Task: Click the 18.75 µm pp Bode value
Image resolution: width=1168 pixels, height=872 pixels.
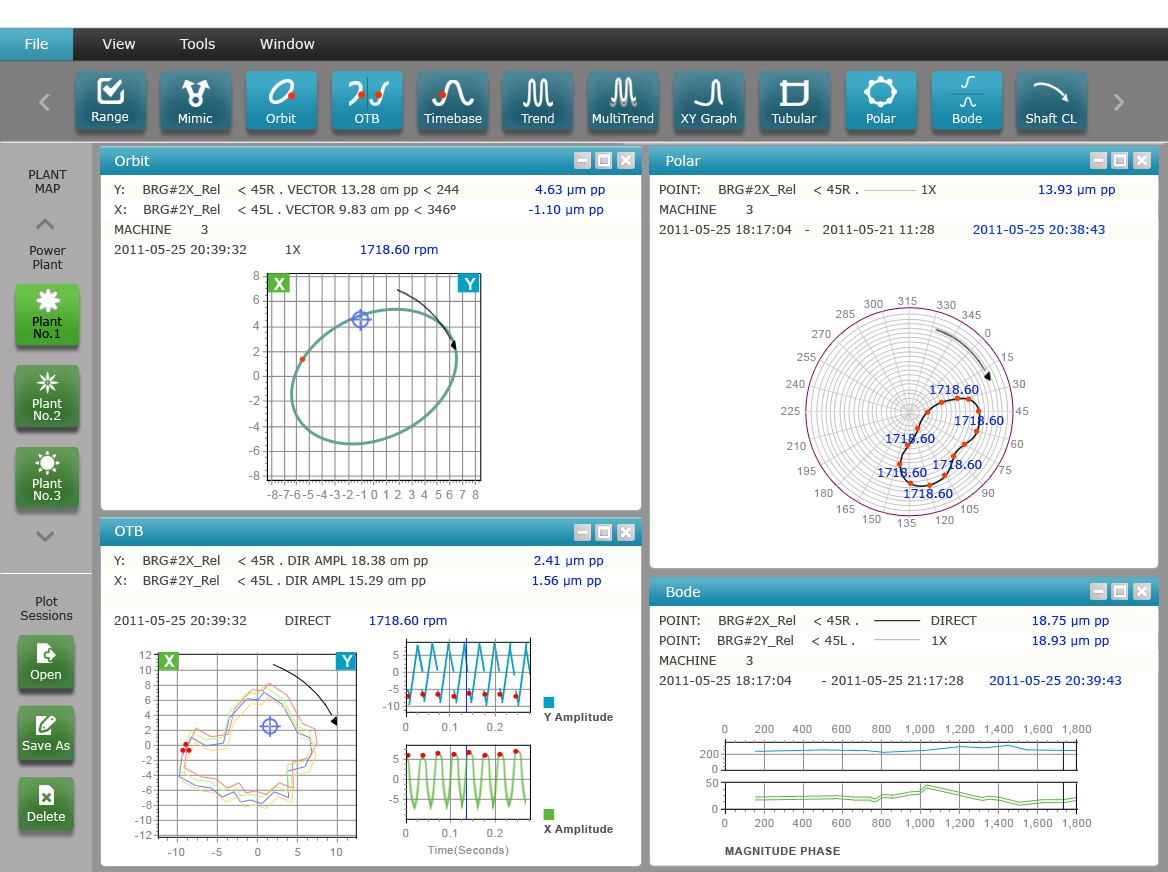Action: (1070, 620)
